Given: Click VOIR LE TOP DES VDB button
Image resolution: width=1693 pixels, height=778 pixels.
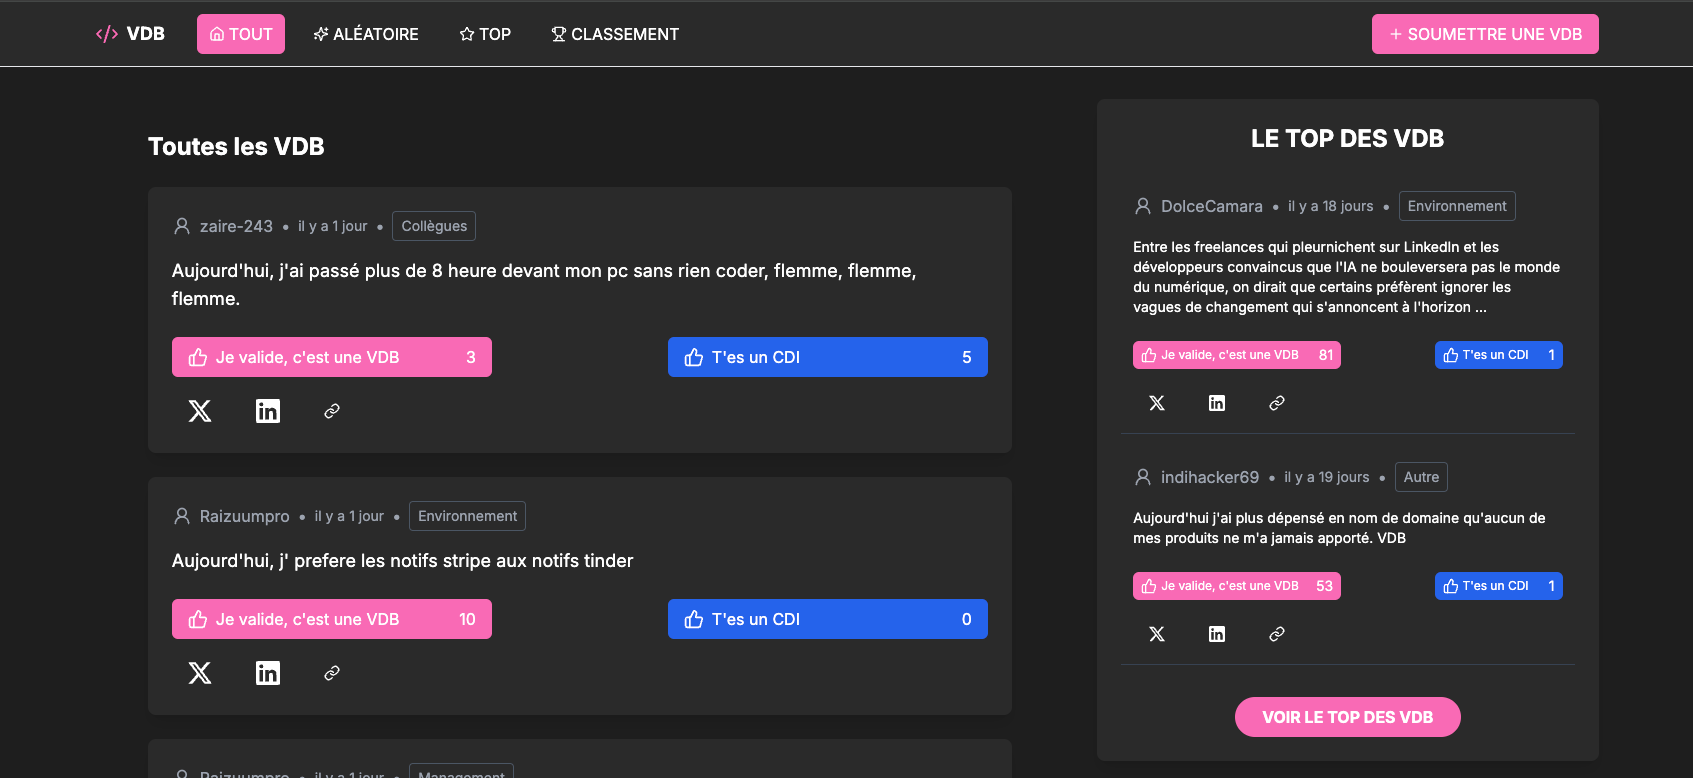Looking at the screenshot, I should click(x=1348, y=717).
